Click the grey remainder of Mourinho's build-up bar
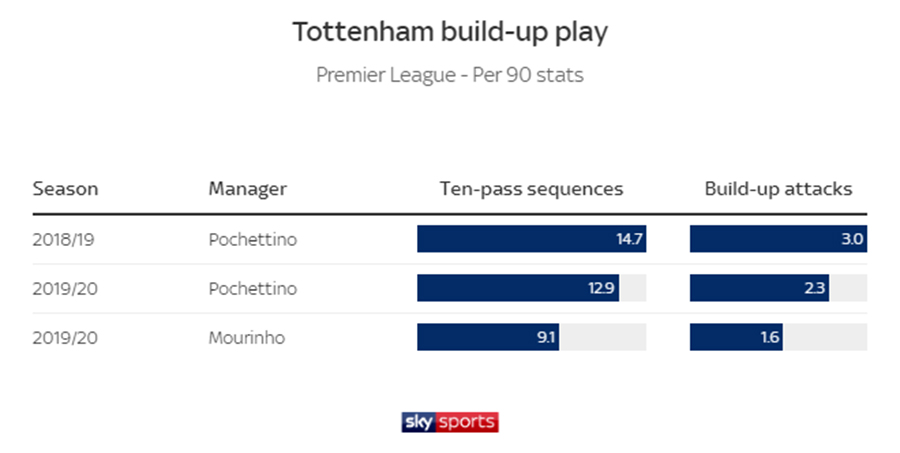This screenshot has height=453, width=900. pyautogui.click(x=825, y=337)
